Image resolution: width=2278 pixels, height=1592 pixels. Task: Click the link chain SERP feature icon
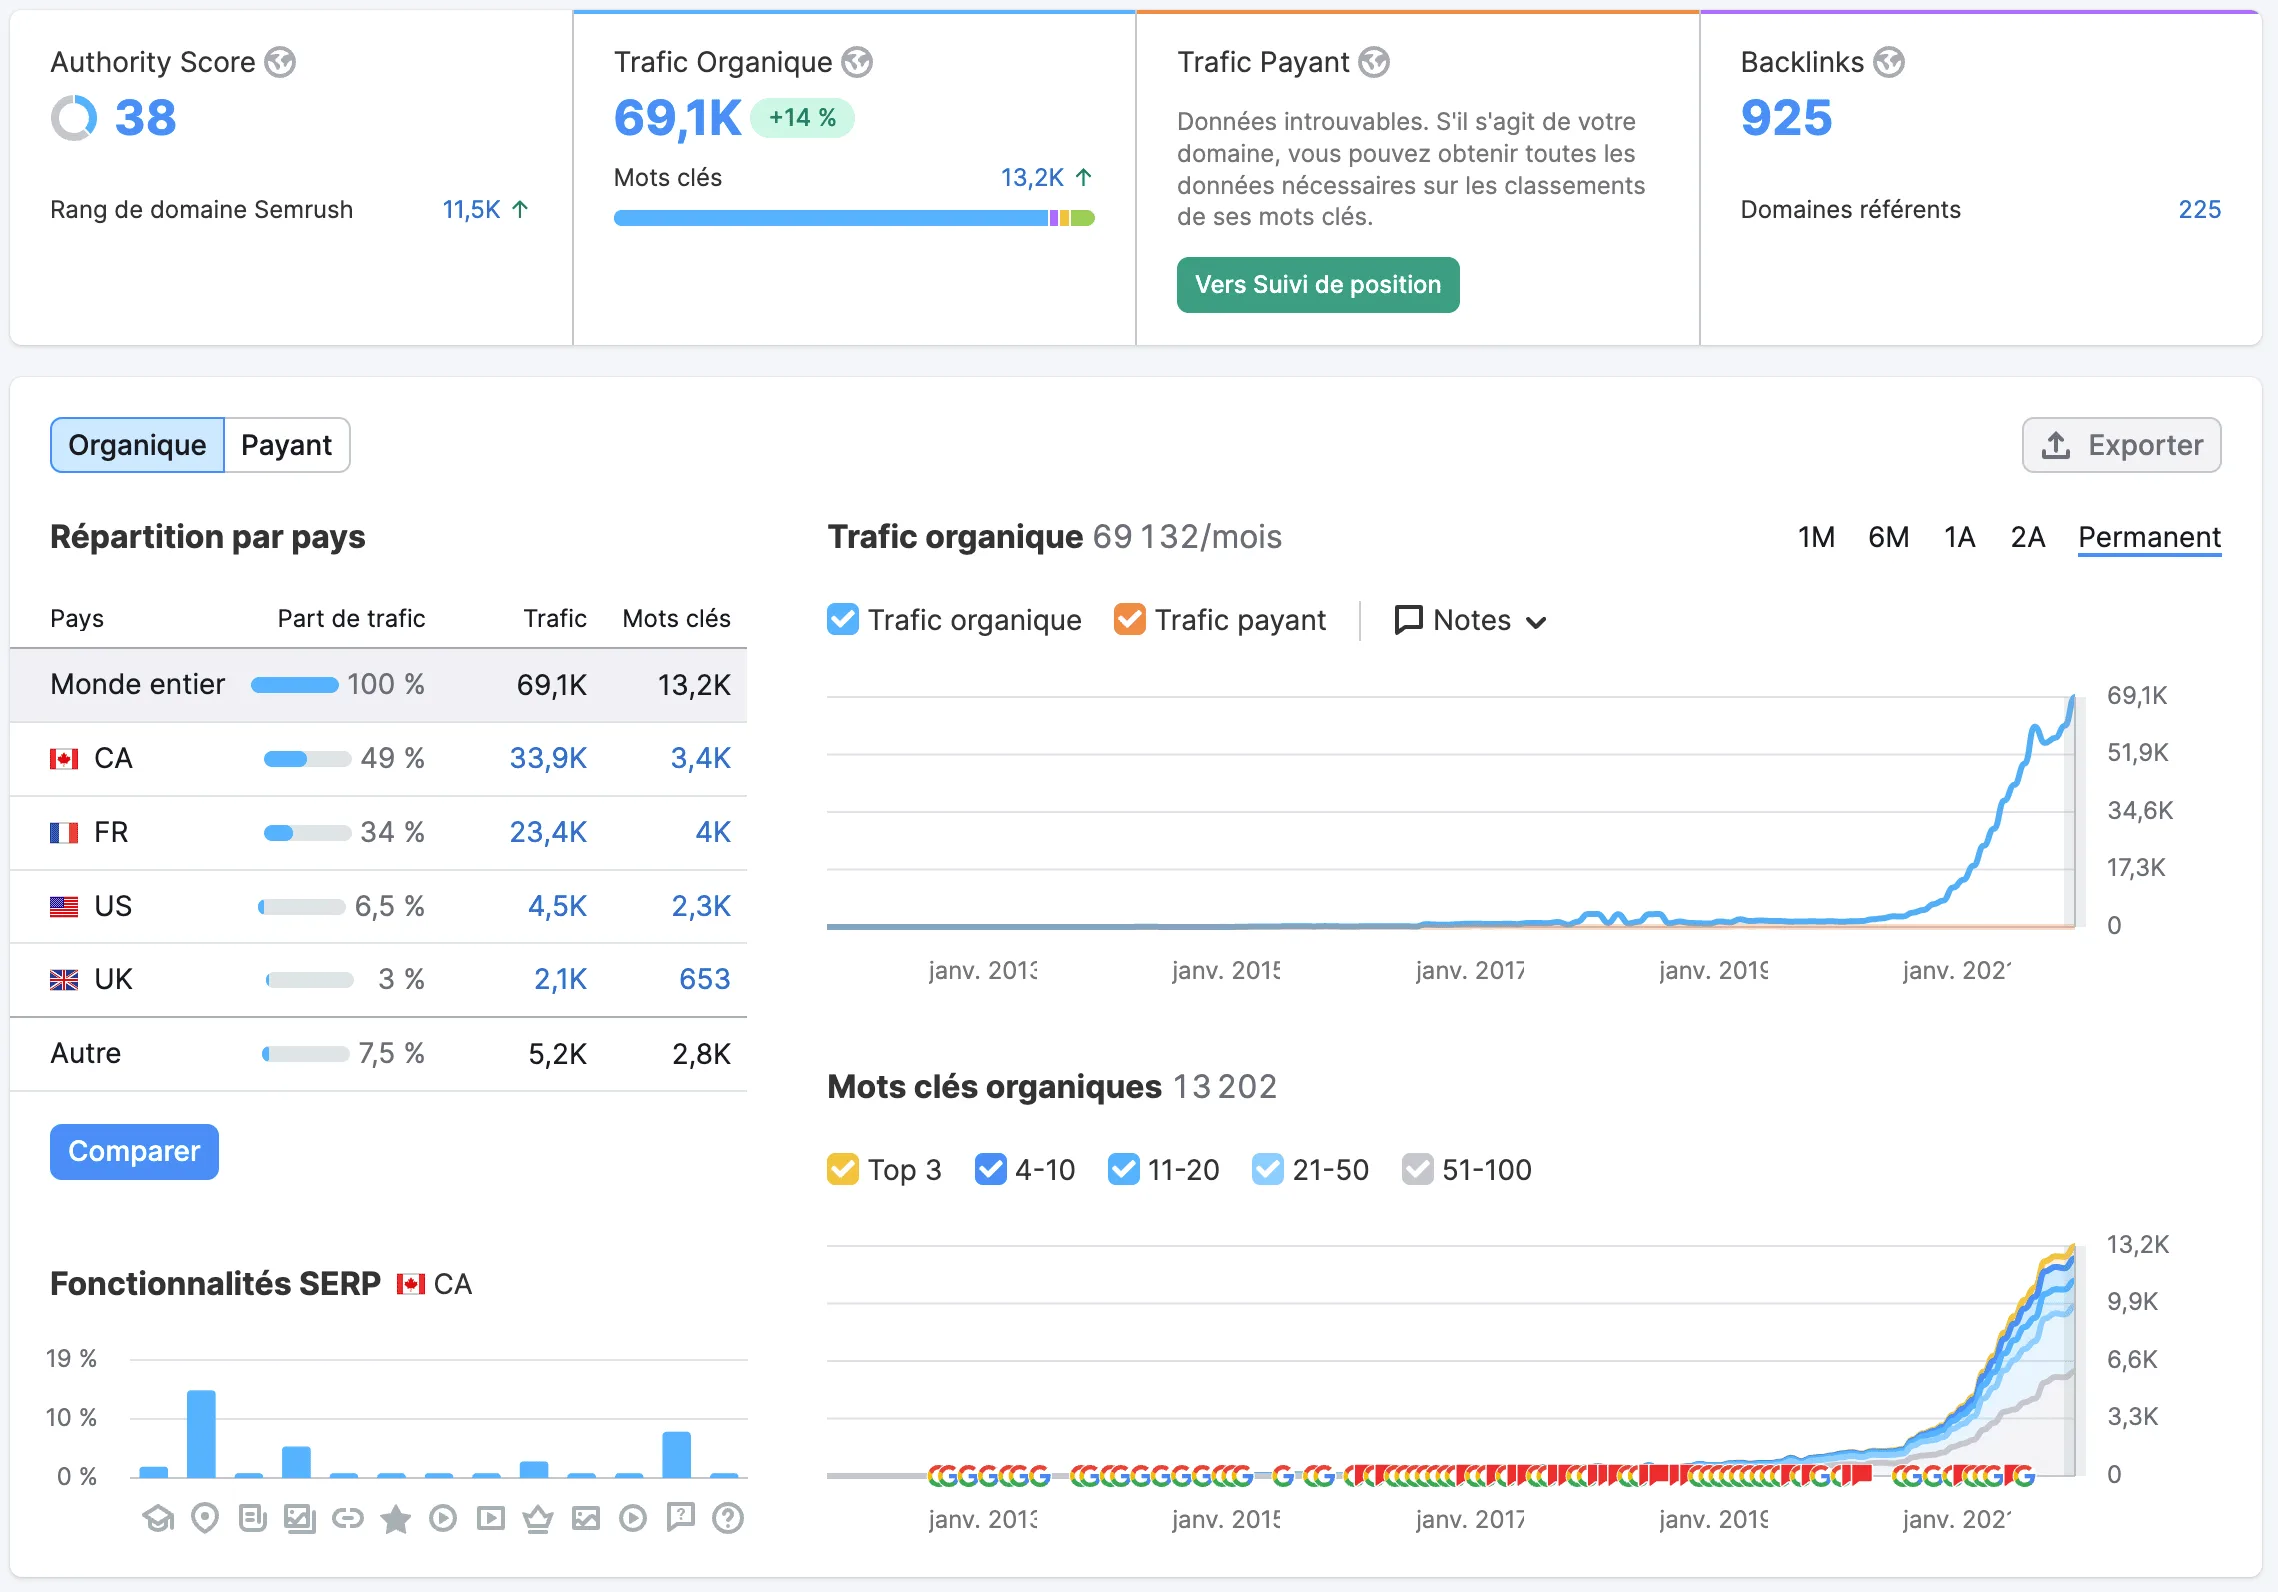coord(348,1518)
